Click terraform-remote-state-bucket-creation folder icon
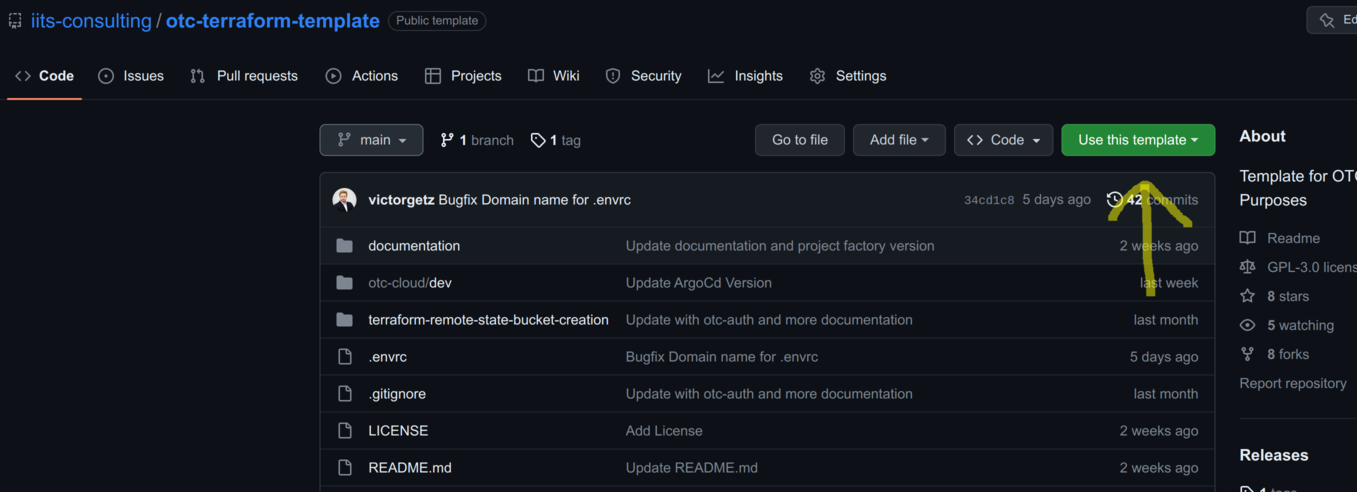The image size is (1357, 492). click(345, 320)
